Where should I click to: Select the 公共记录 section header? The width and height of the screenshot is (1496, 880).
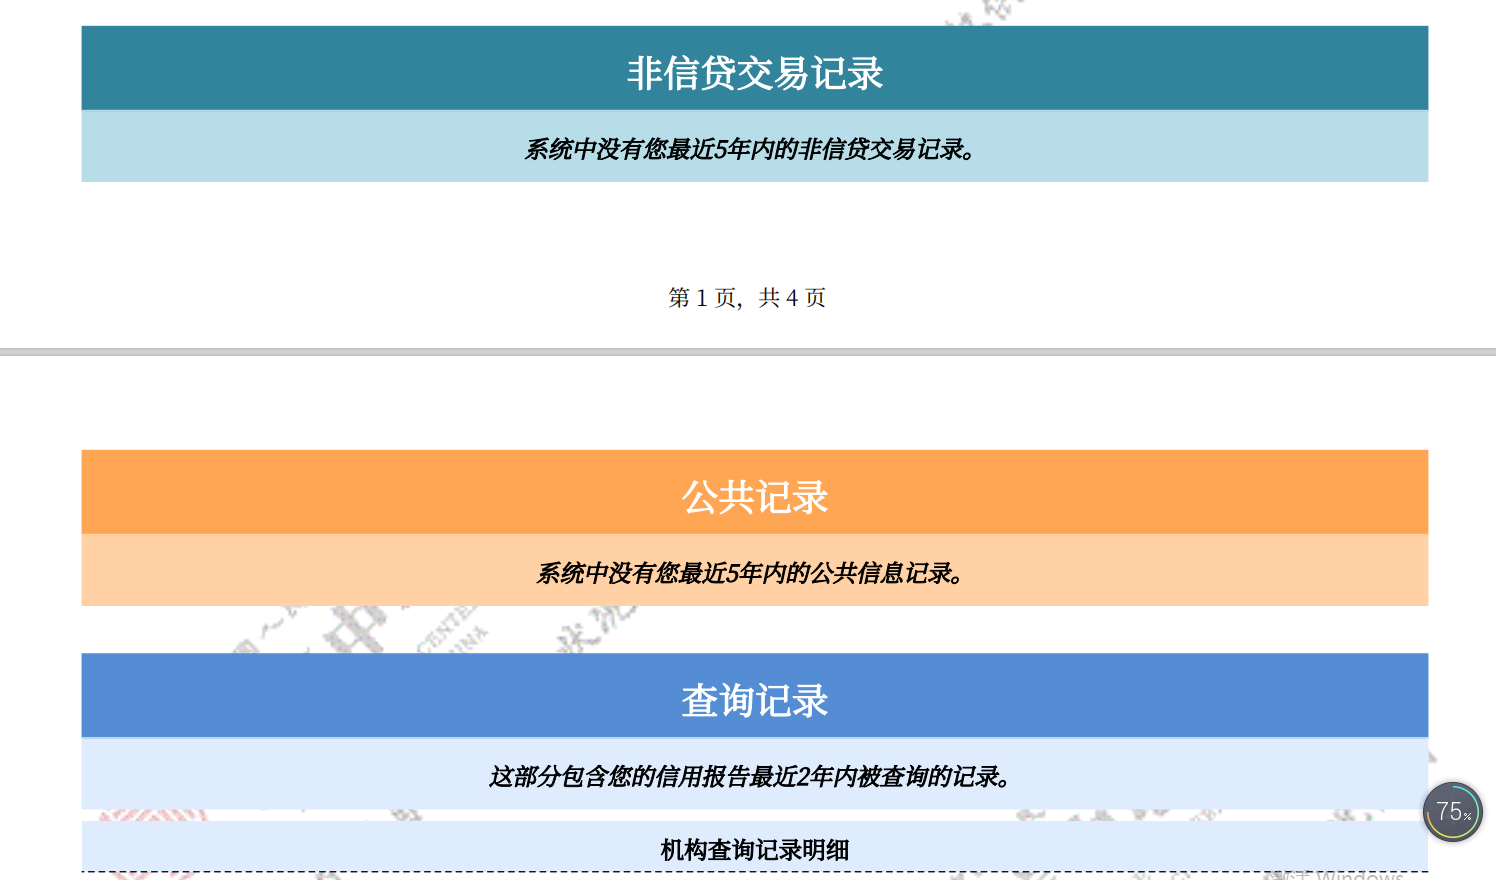[x=755, y=492]
